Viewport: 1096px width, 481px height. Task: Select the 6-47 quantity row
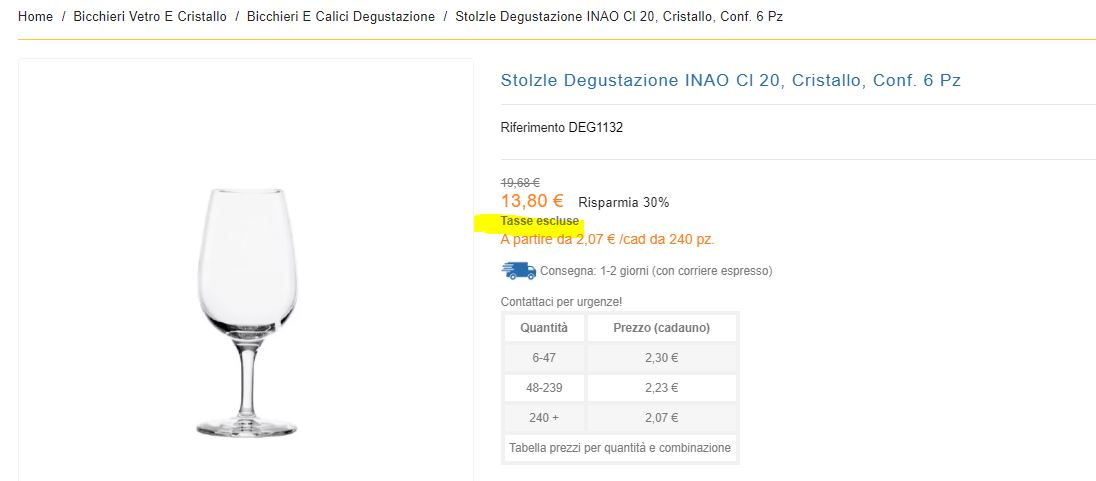pyautogui.click(x=620, y=357)
